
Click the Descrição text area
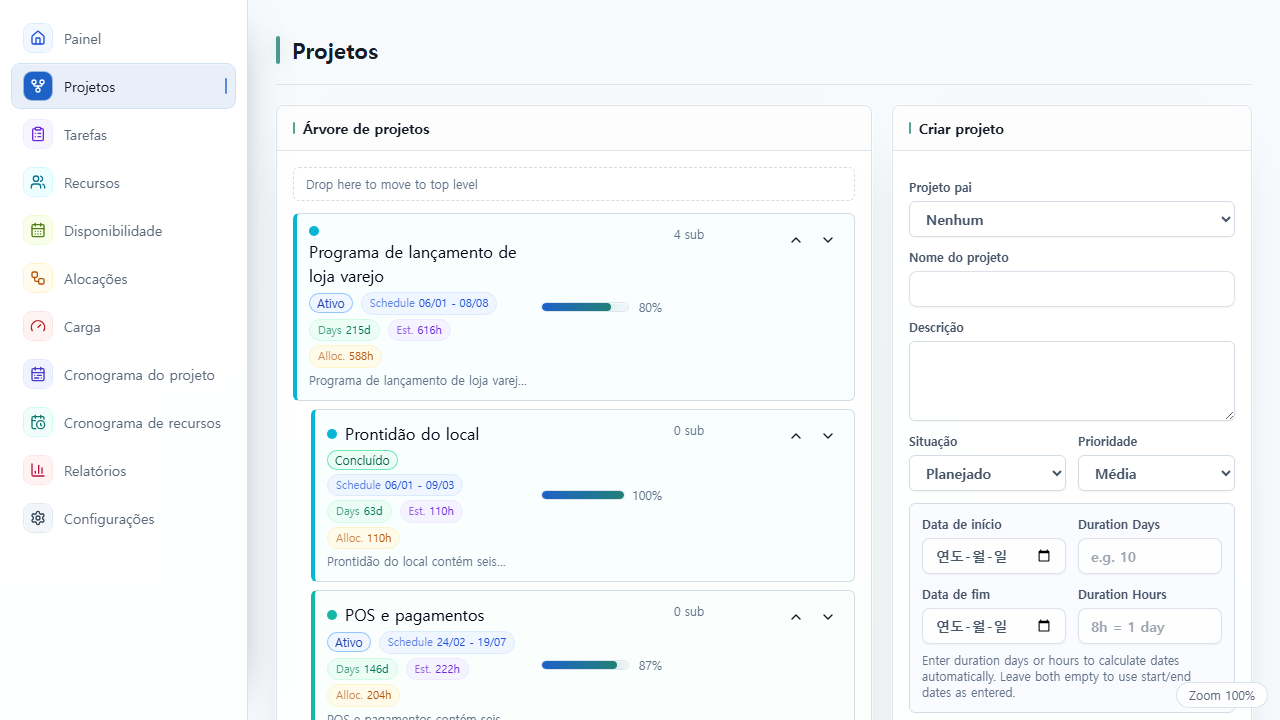point(1072,381)
